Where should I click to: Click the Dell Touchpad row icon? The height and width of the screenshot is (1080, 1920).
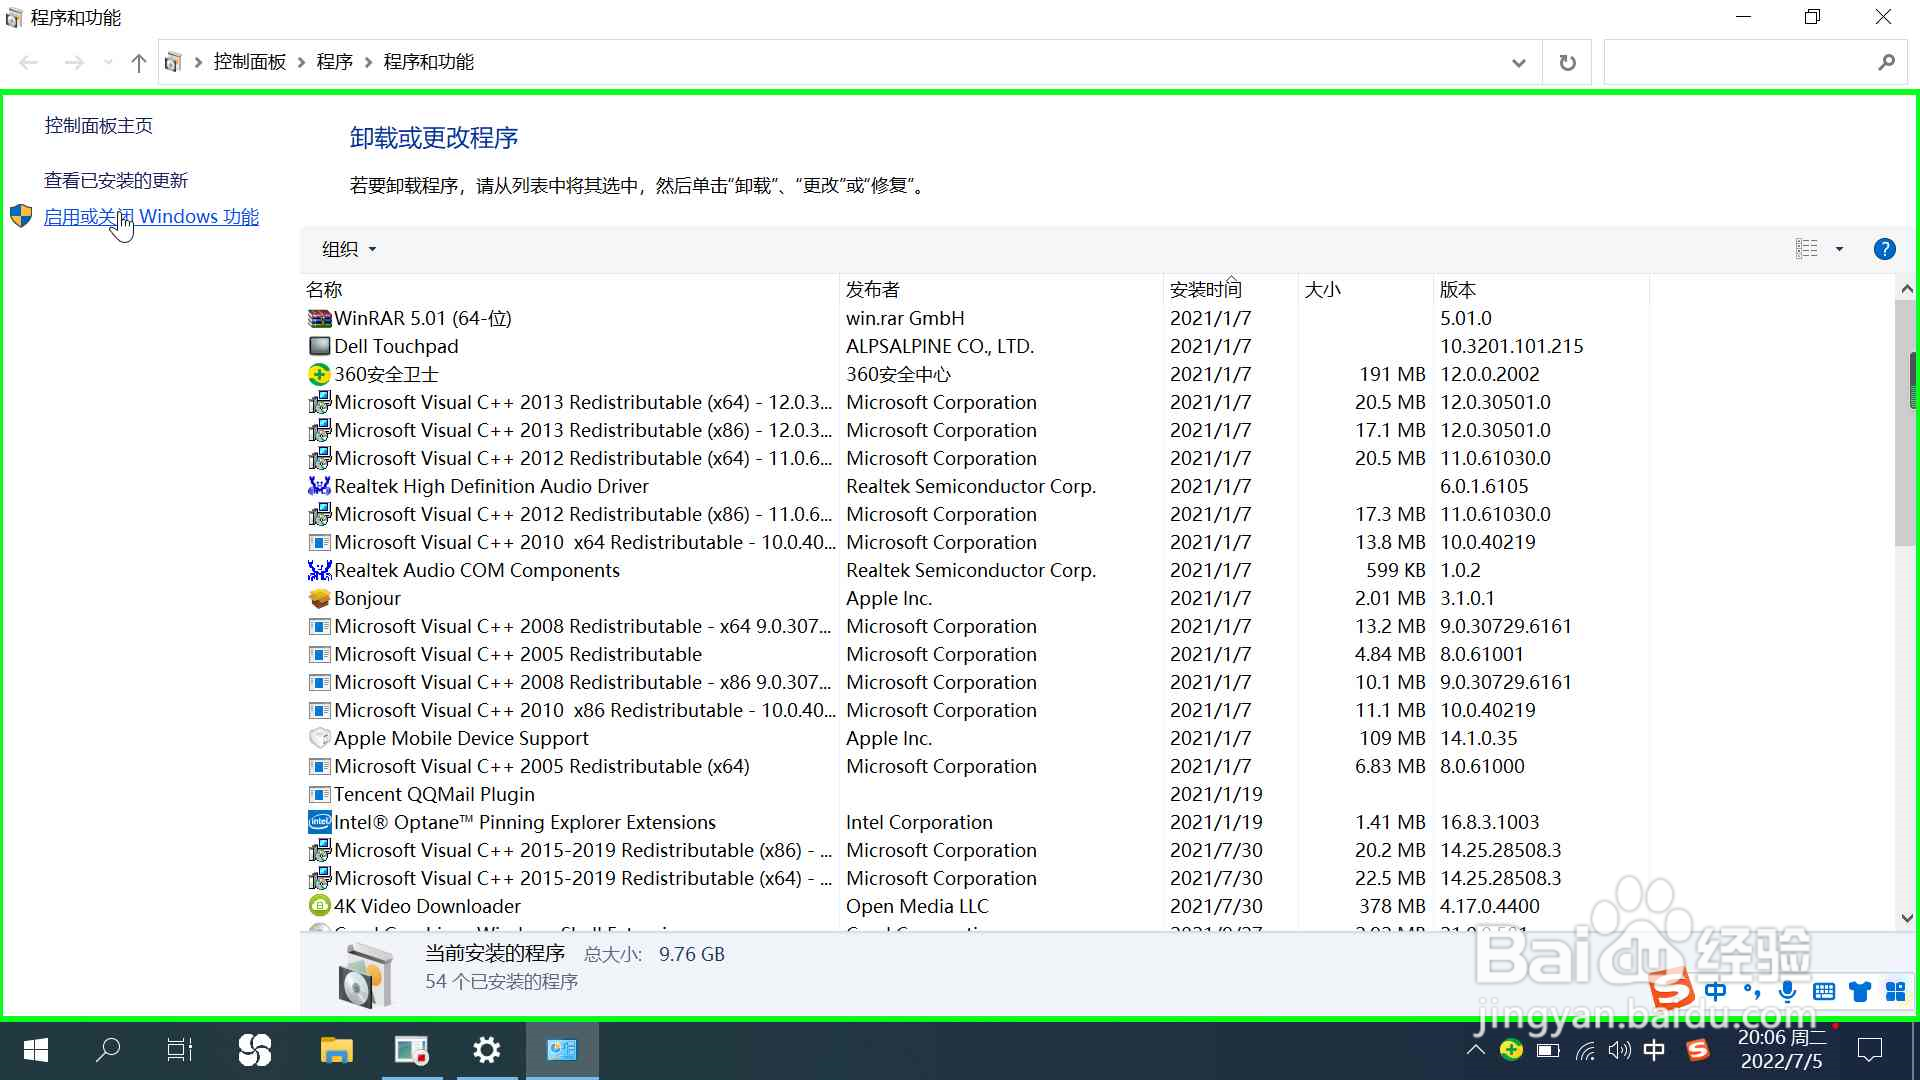pyautogui.click(x=319, y=346)
